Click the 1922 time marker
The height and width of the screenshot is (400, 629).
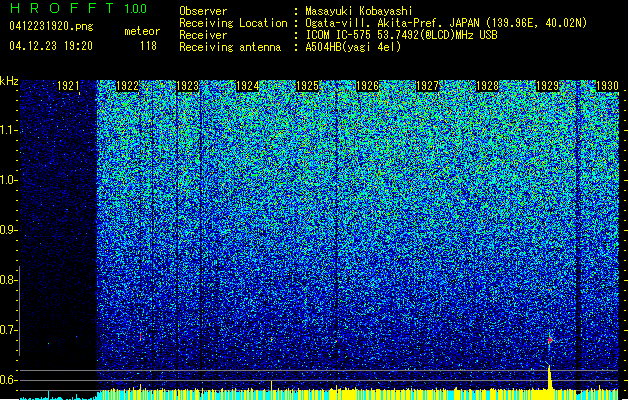(128, 86)
